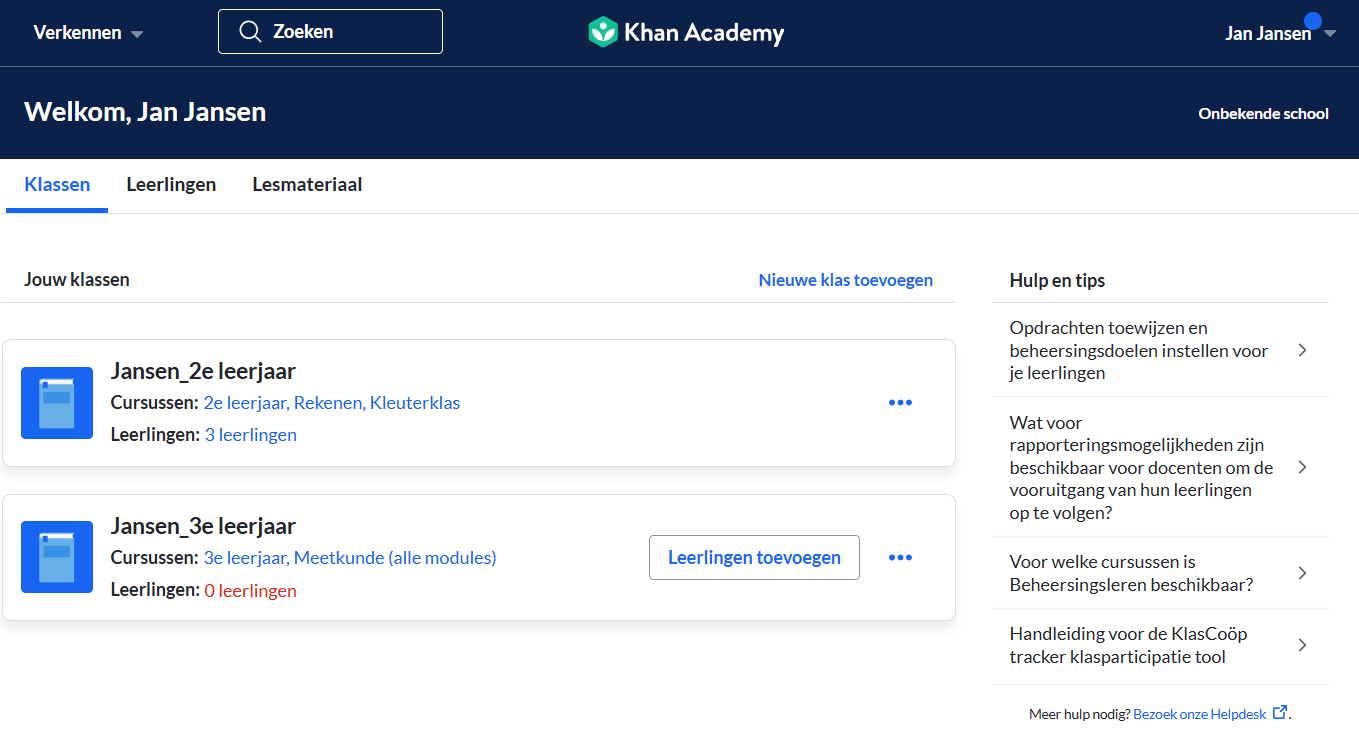Open the three-dot menu for Jansen_2e leerjaar
This screenshot has height=738, width=1359.
(899, 402)
